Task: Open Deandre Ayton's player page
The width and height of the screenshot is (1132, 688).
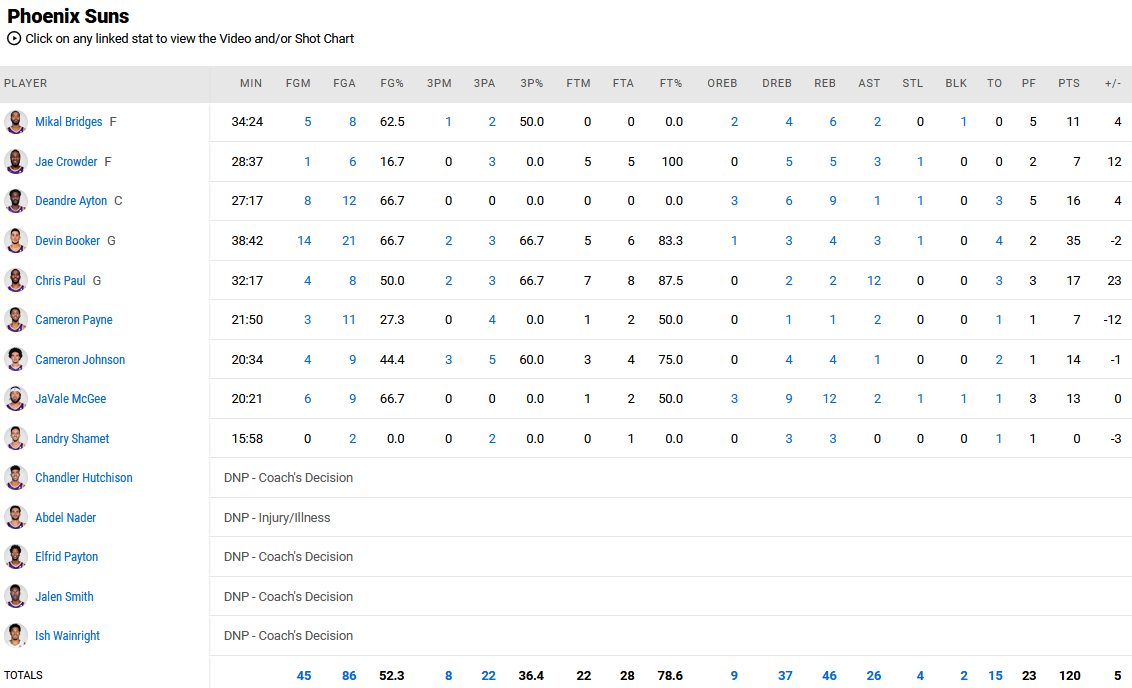Action: pos(71,201)
